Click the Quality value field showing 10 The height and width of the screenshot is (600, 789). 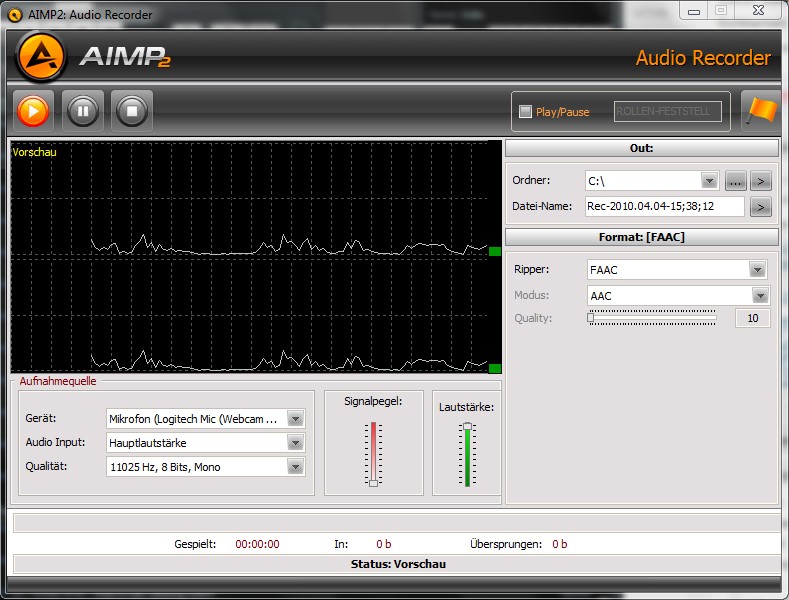(x=752, y=318)
